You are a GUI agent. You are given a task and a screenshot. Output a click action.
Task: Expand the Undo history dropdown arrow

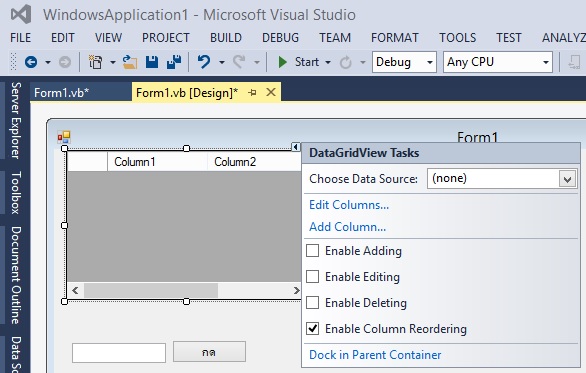(222, 62)
